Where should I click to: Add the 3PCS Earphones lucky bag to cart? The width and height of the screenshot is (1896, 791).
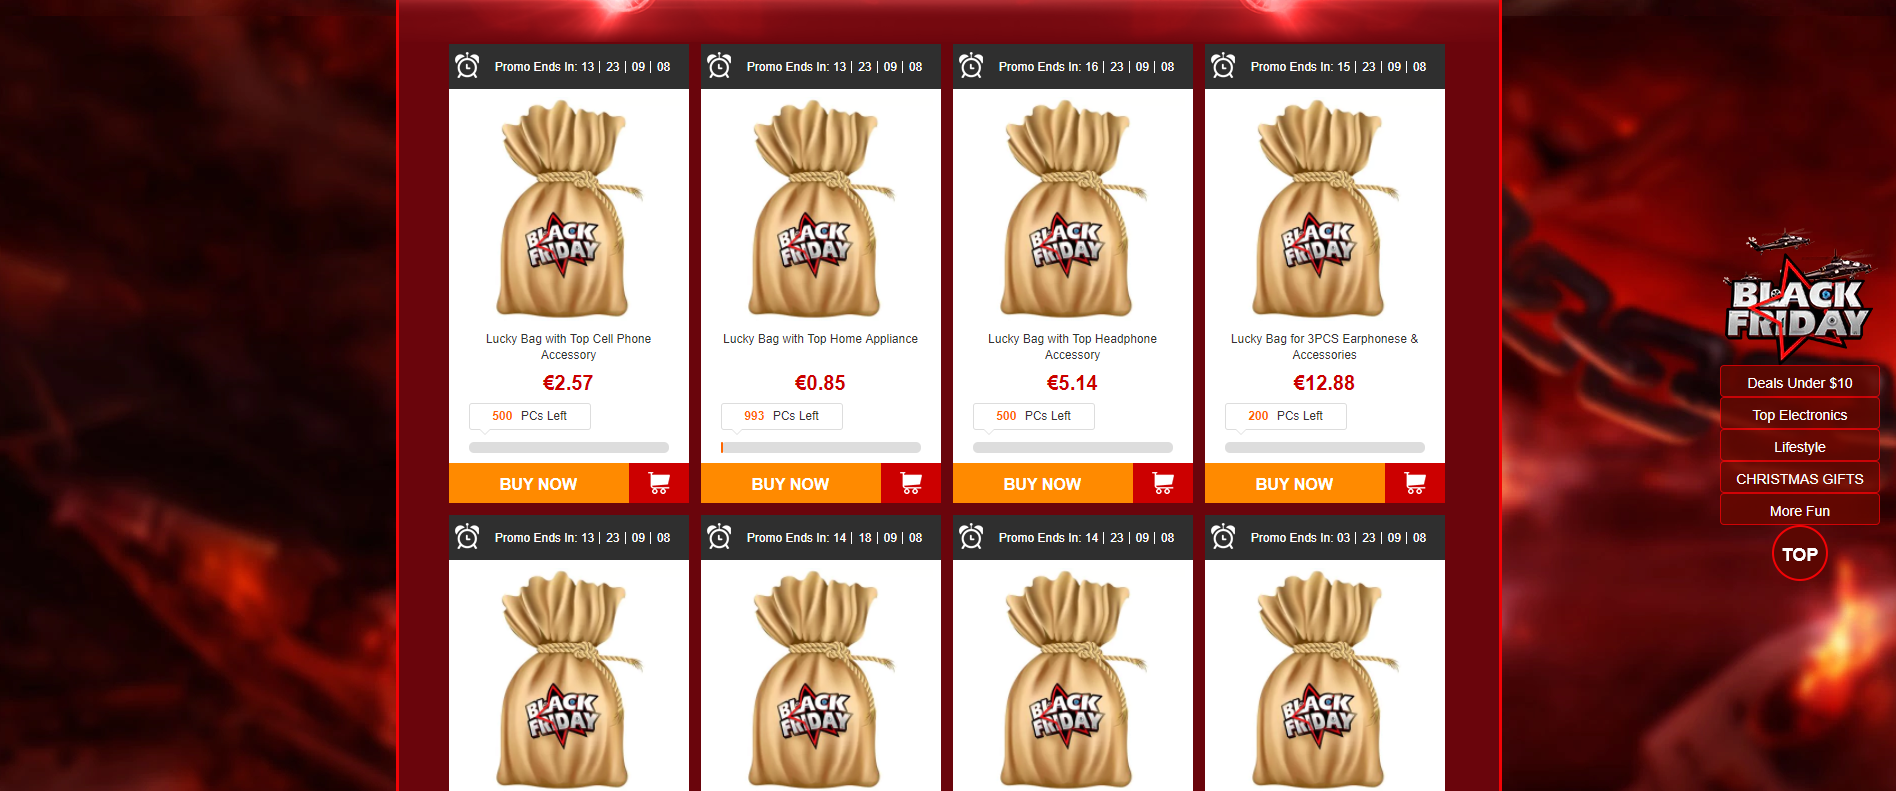pyautogui.click(x=1415, y=483)
